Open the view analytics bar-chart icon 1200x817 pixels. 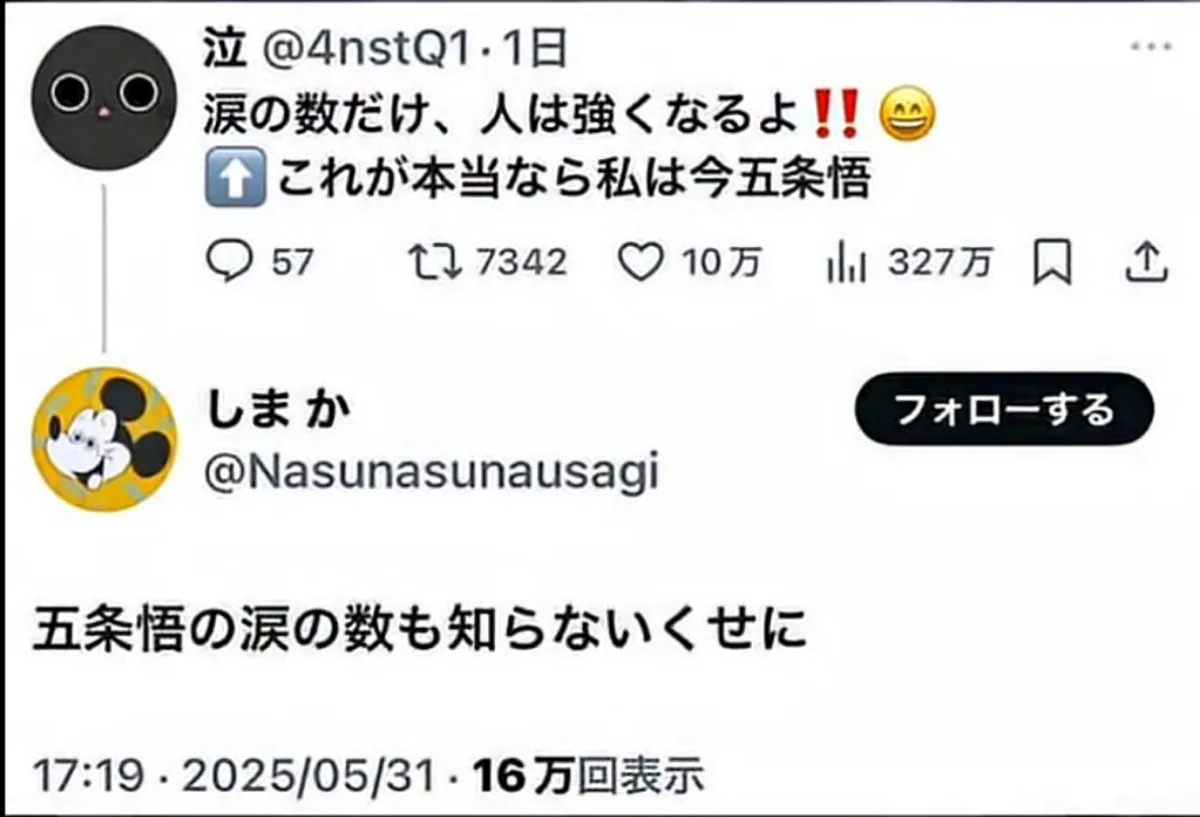coord(845,262)
